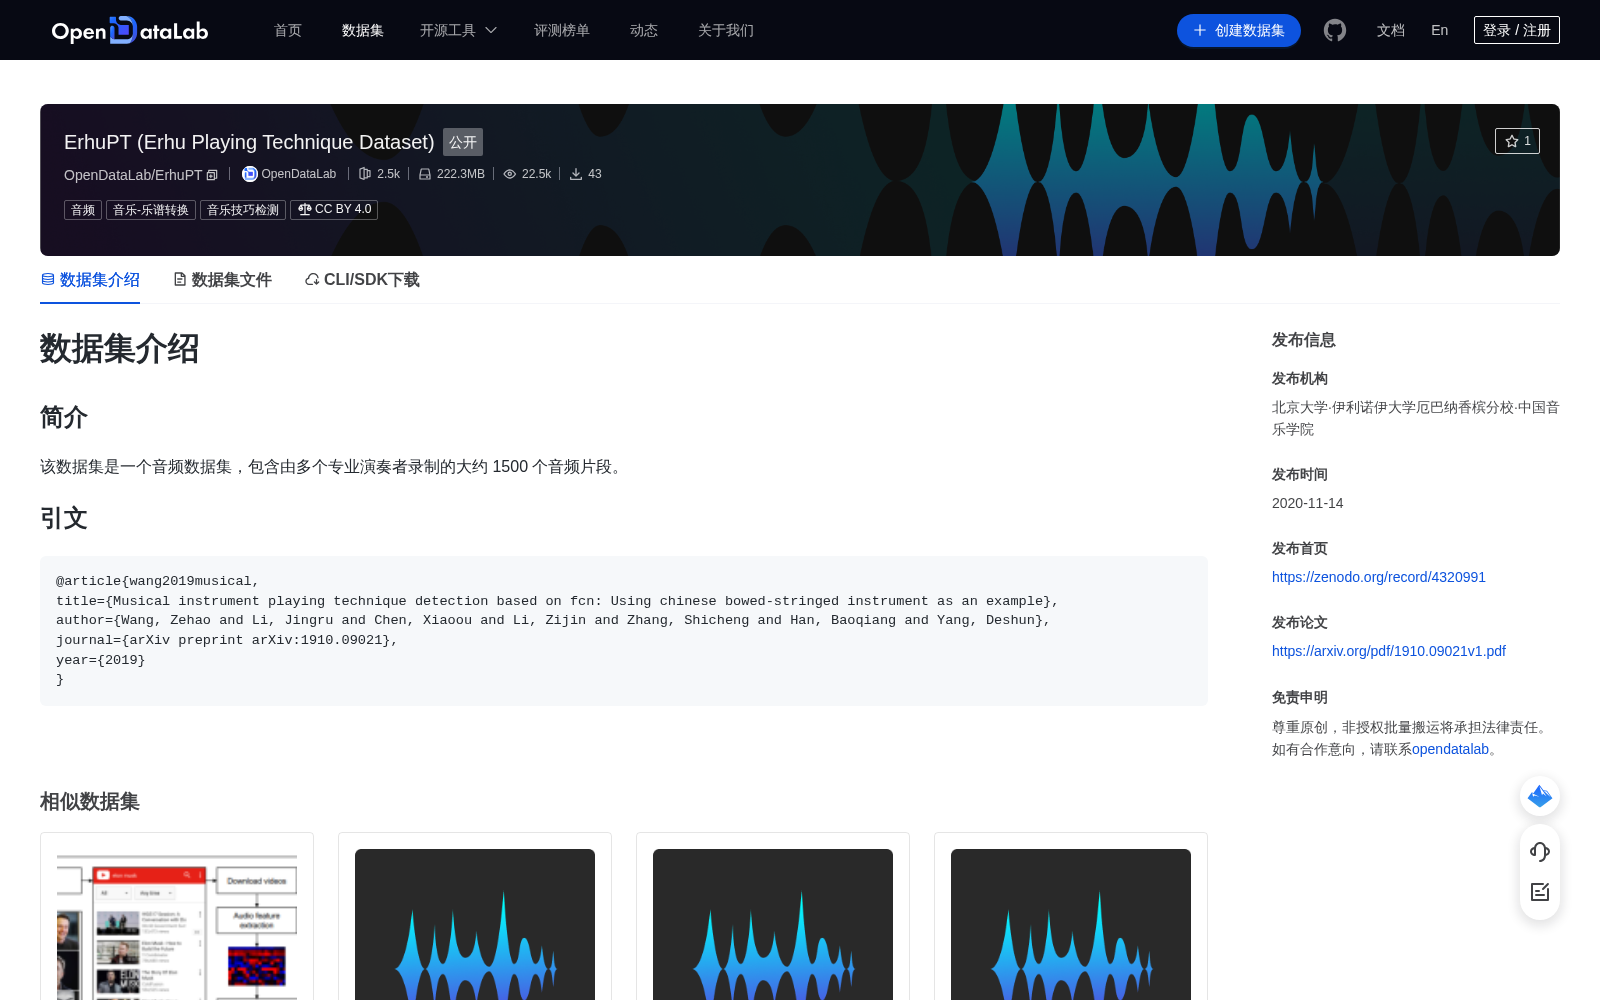Open the headset customer support icon
The width and height of the screenshot is (1600, 1000).
[x=1540, y=852]
